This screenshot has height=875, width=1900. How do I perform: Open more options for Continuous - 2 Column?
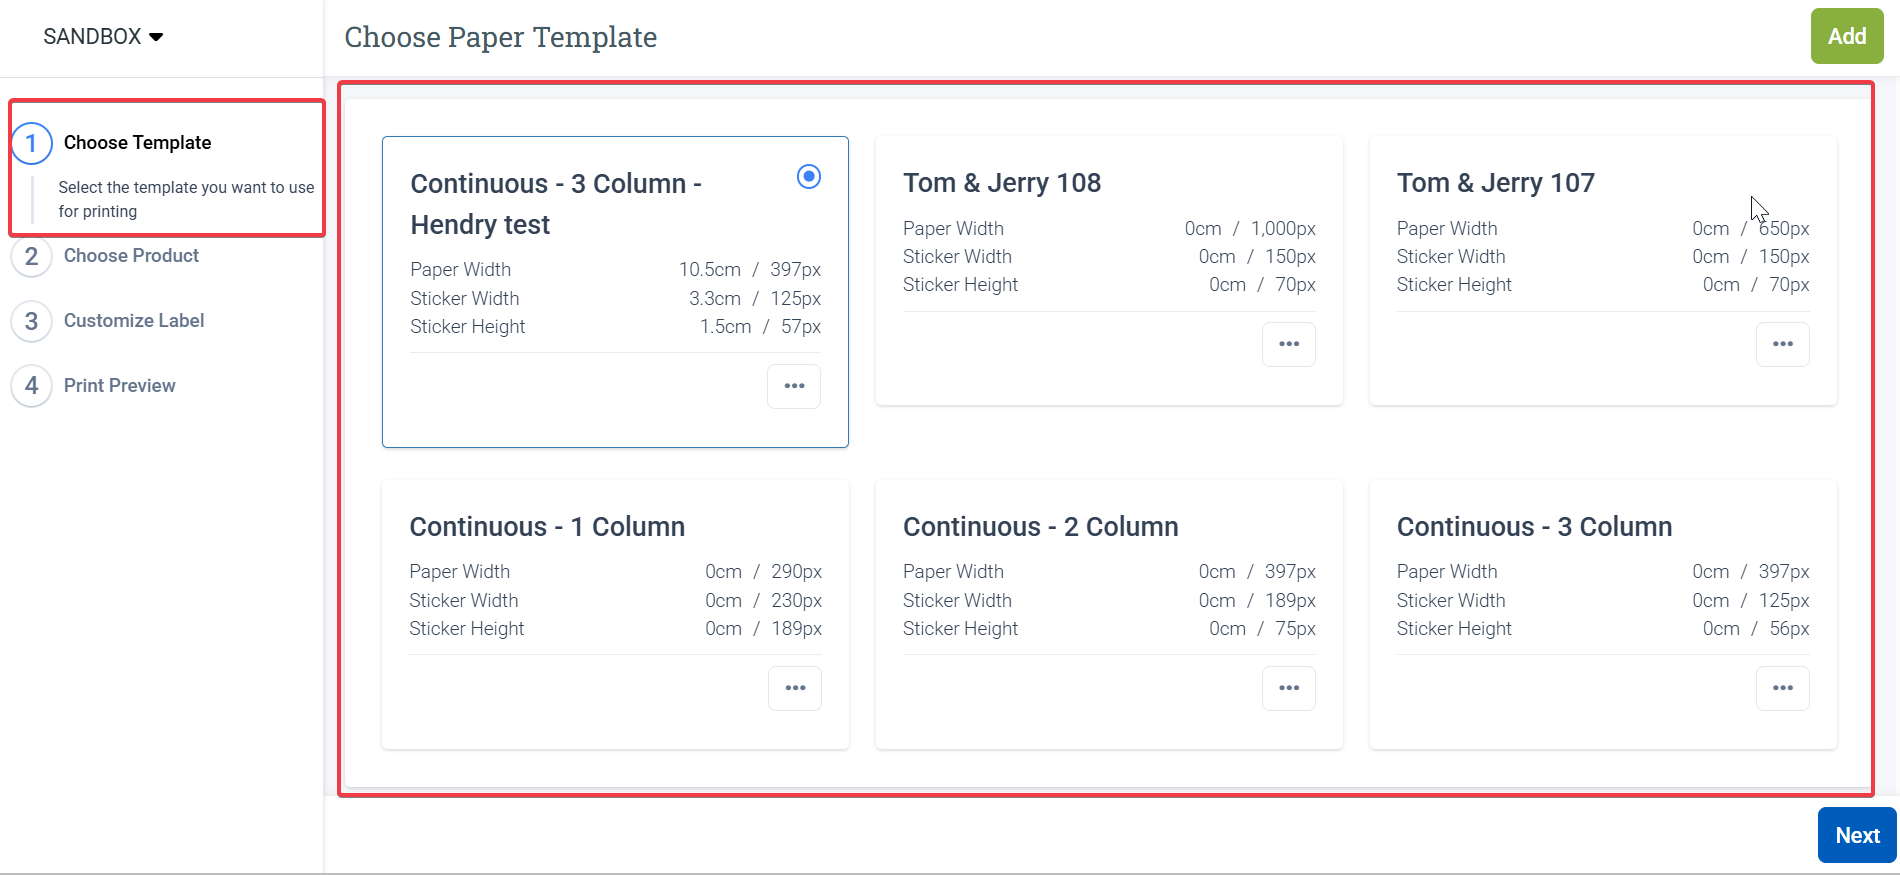(x=1288, y=688)
